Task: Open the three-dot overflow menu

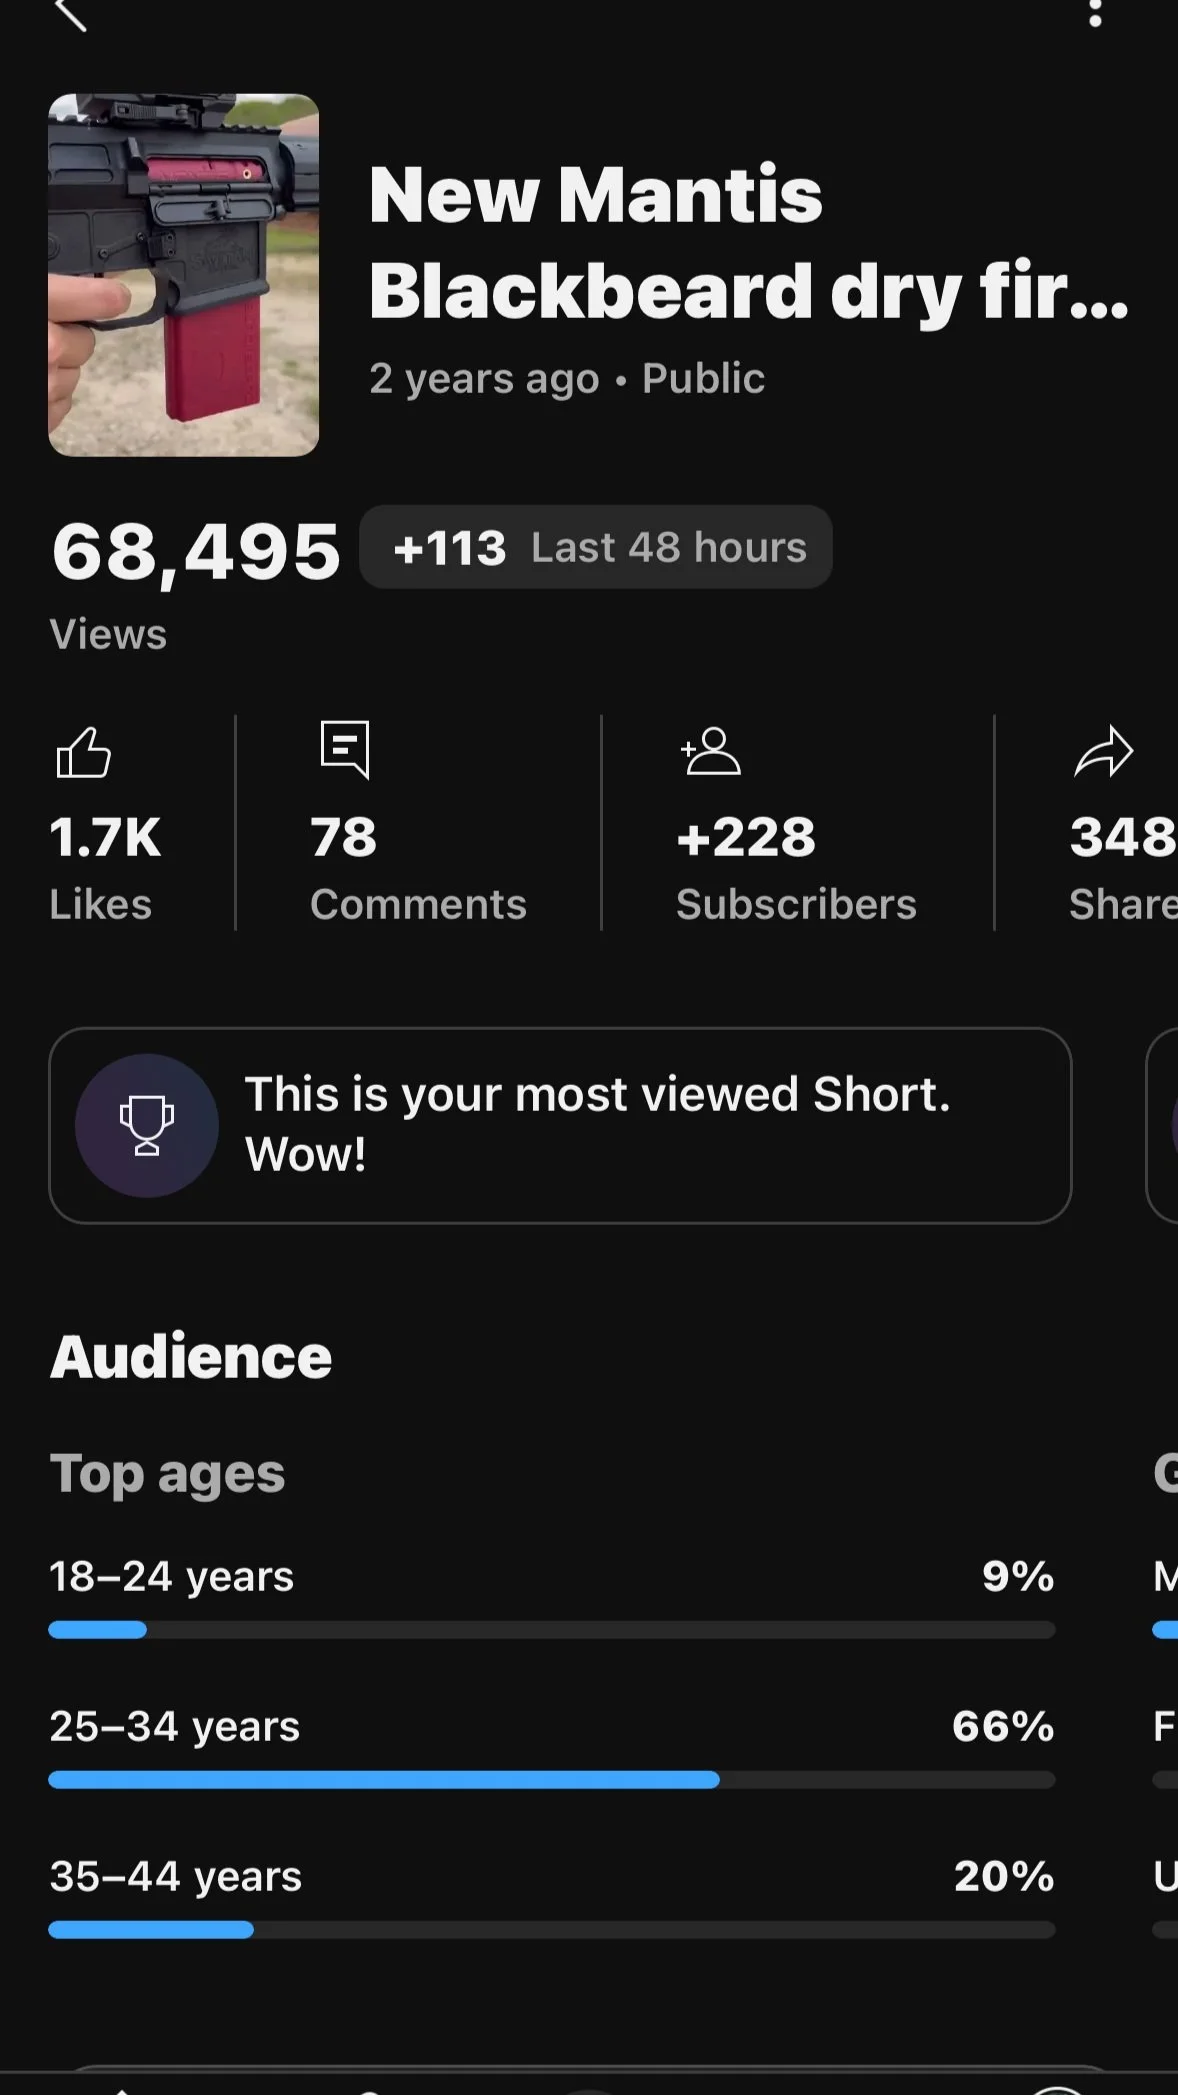Action: (1096, 13)
